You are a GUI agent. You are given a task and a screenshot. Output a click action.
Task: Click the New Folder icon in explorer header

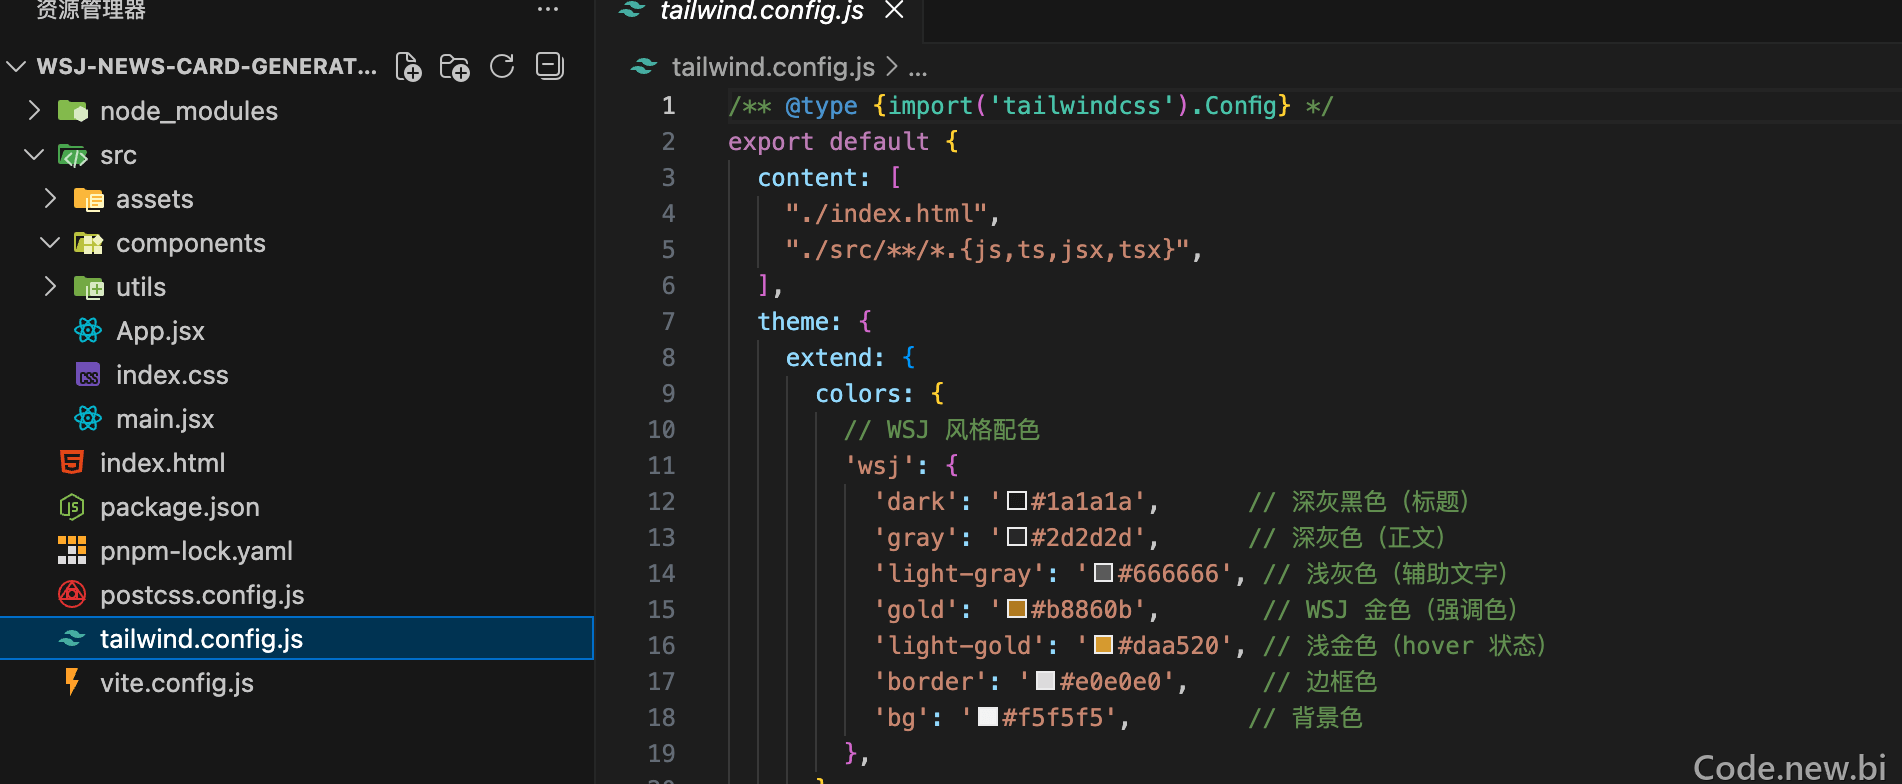[455, 67]
